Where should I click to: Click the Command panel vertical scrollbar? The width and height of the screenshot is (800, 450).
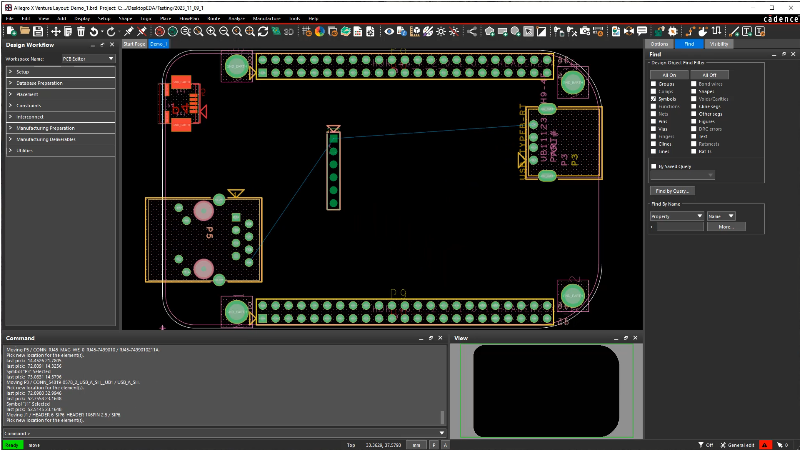click(443, 418)
